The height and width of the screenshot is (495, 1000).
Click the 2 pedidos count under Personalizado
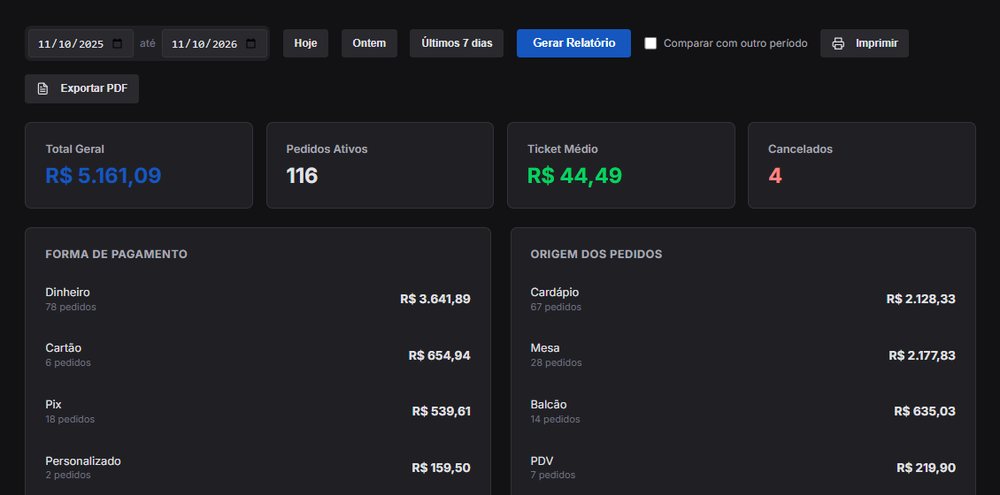pos(68,475)
